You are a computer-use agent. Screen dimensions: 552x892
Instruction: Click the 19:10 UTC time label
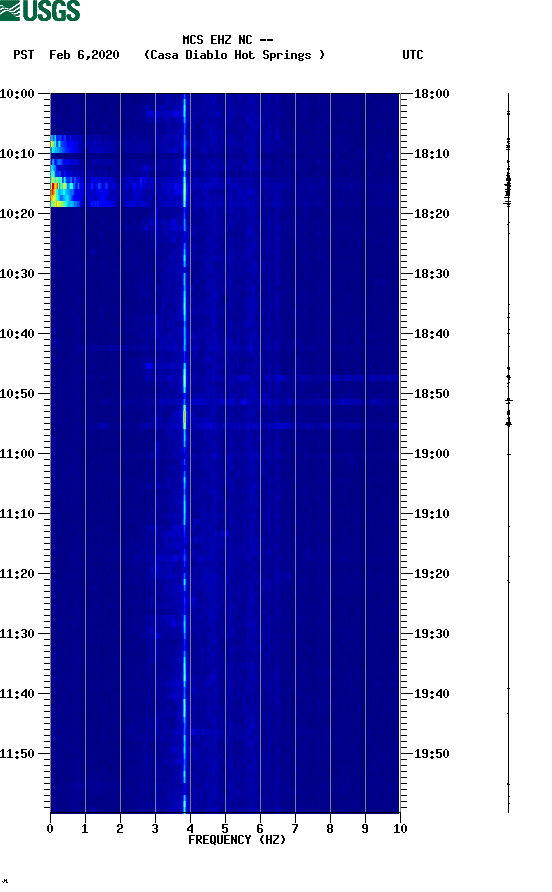431,514
